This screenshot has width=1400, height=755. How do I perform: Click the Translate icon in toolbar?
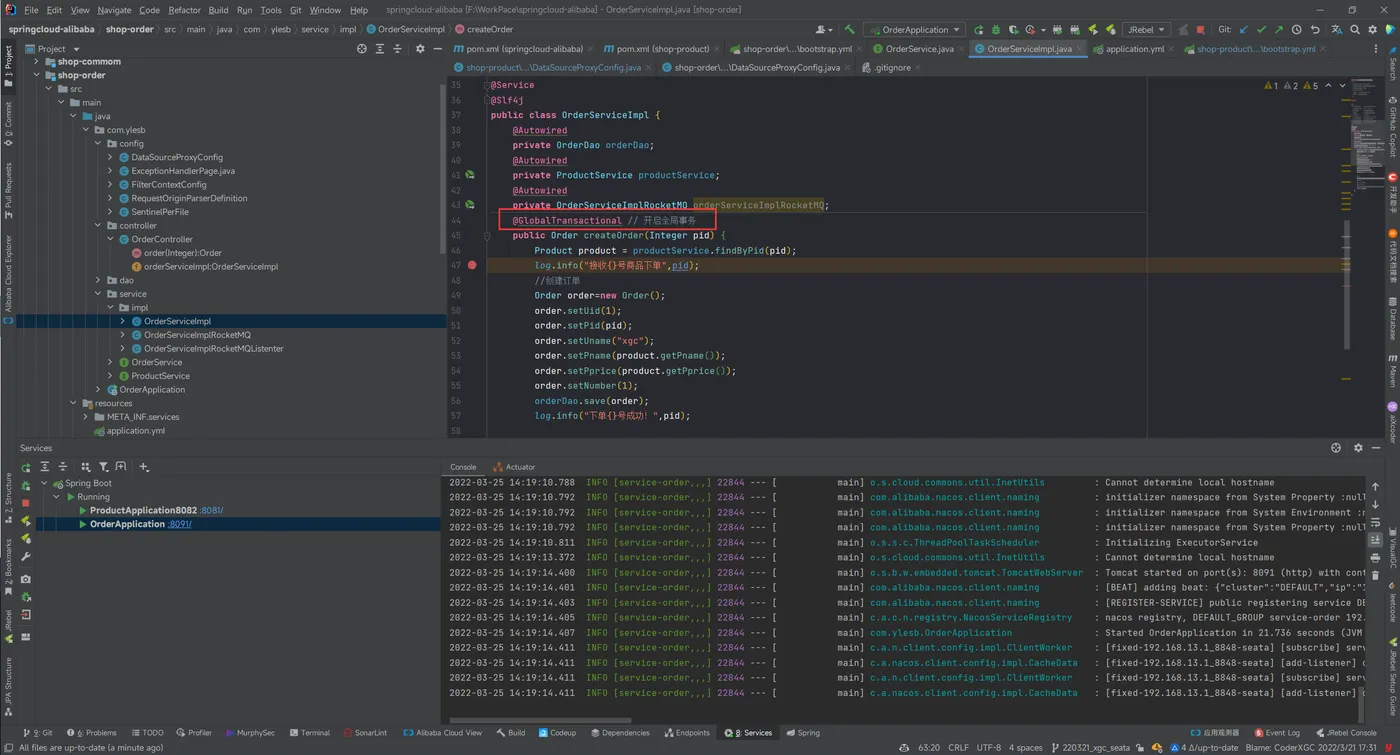click(x=1337, y=30)
